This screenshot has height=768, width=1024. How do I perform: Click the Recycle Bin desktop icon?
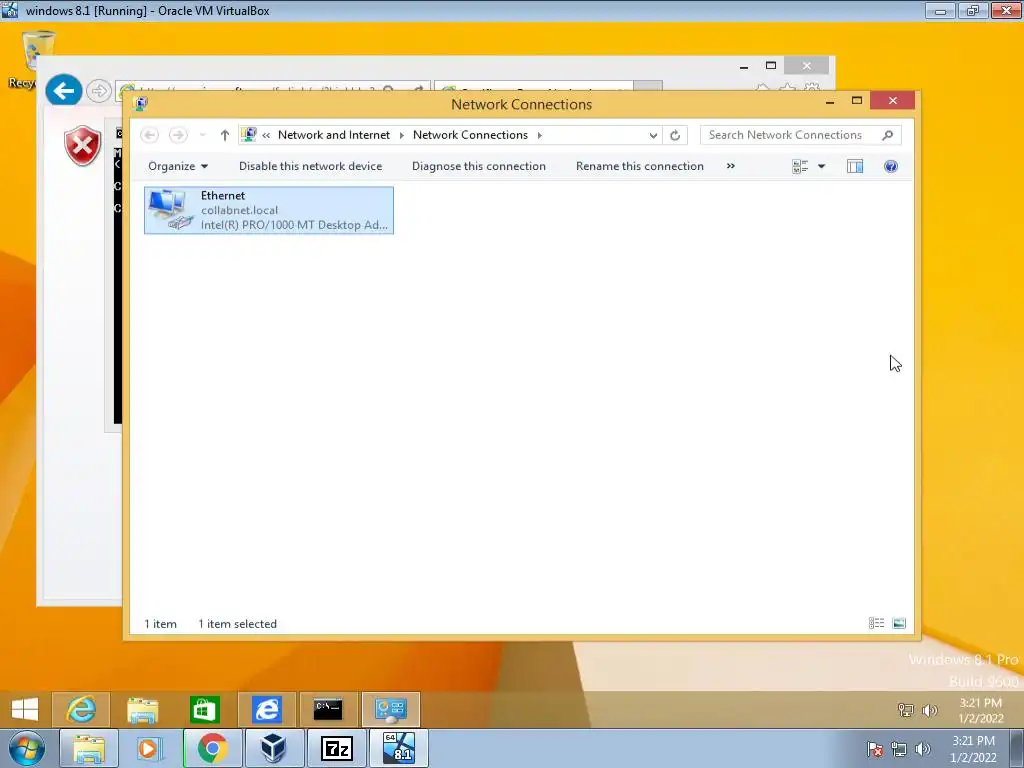click(31, 59)
